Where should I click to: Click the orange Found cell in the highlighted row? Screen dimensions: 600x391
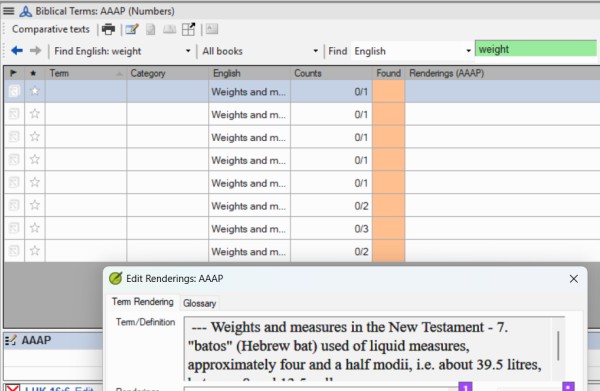tap(388, 91)
